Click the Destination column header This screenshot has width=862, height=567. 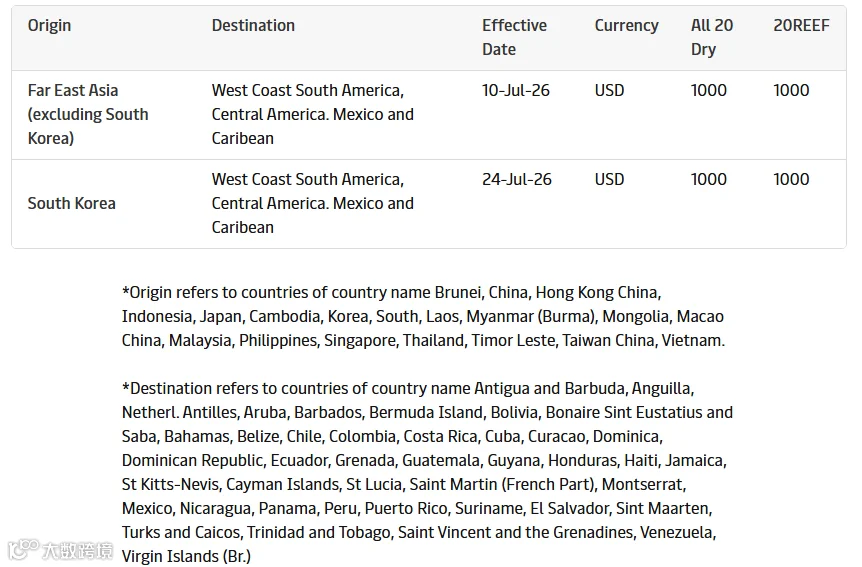pos(253,26)
